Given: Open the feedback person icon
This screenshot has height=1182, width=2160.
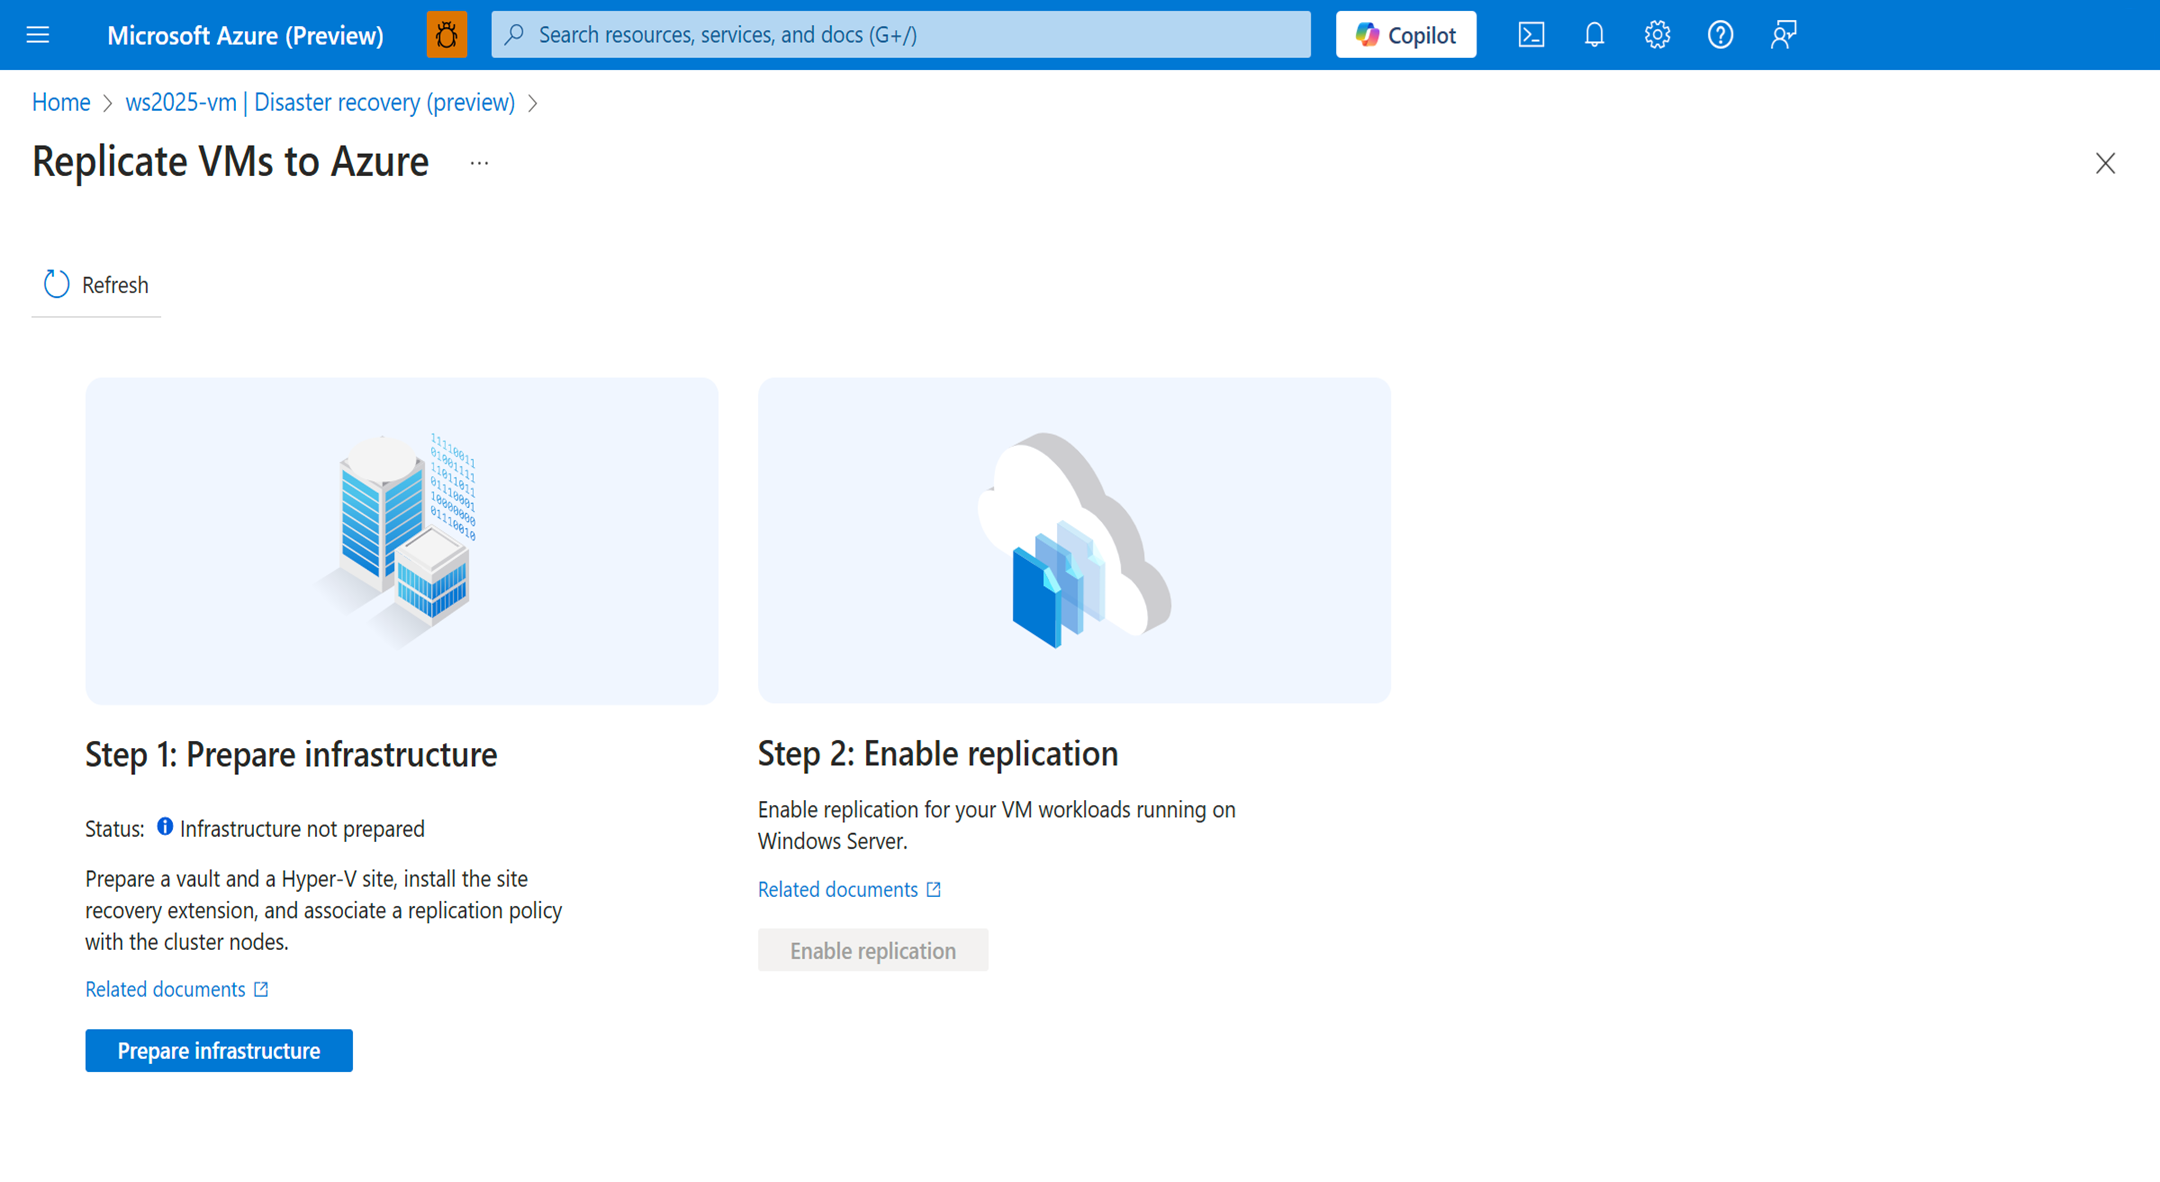Looking at the screenshot, I should tap(1783, 35).
